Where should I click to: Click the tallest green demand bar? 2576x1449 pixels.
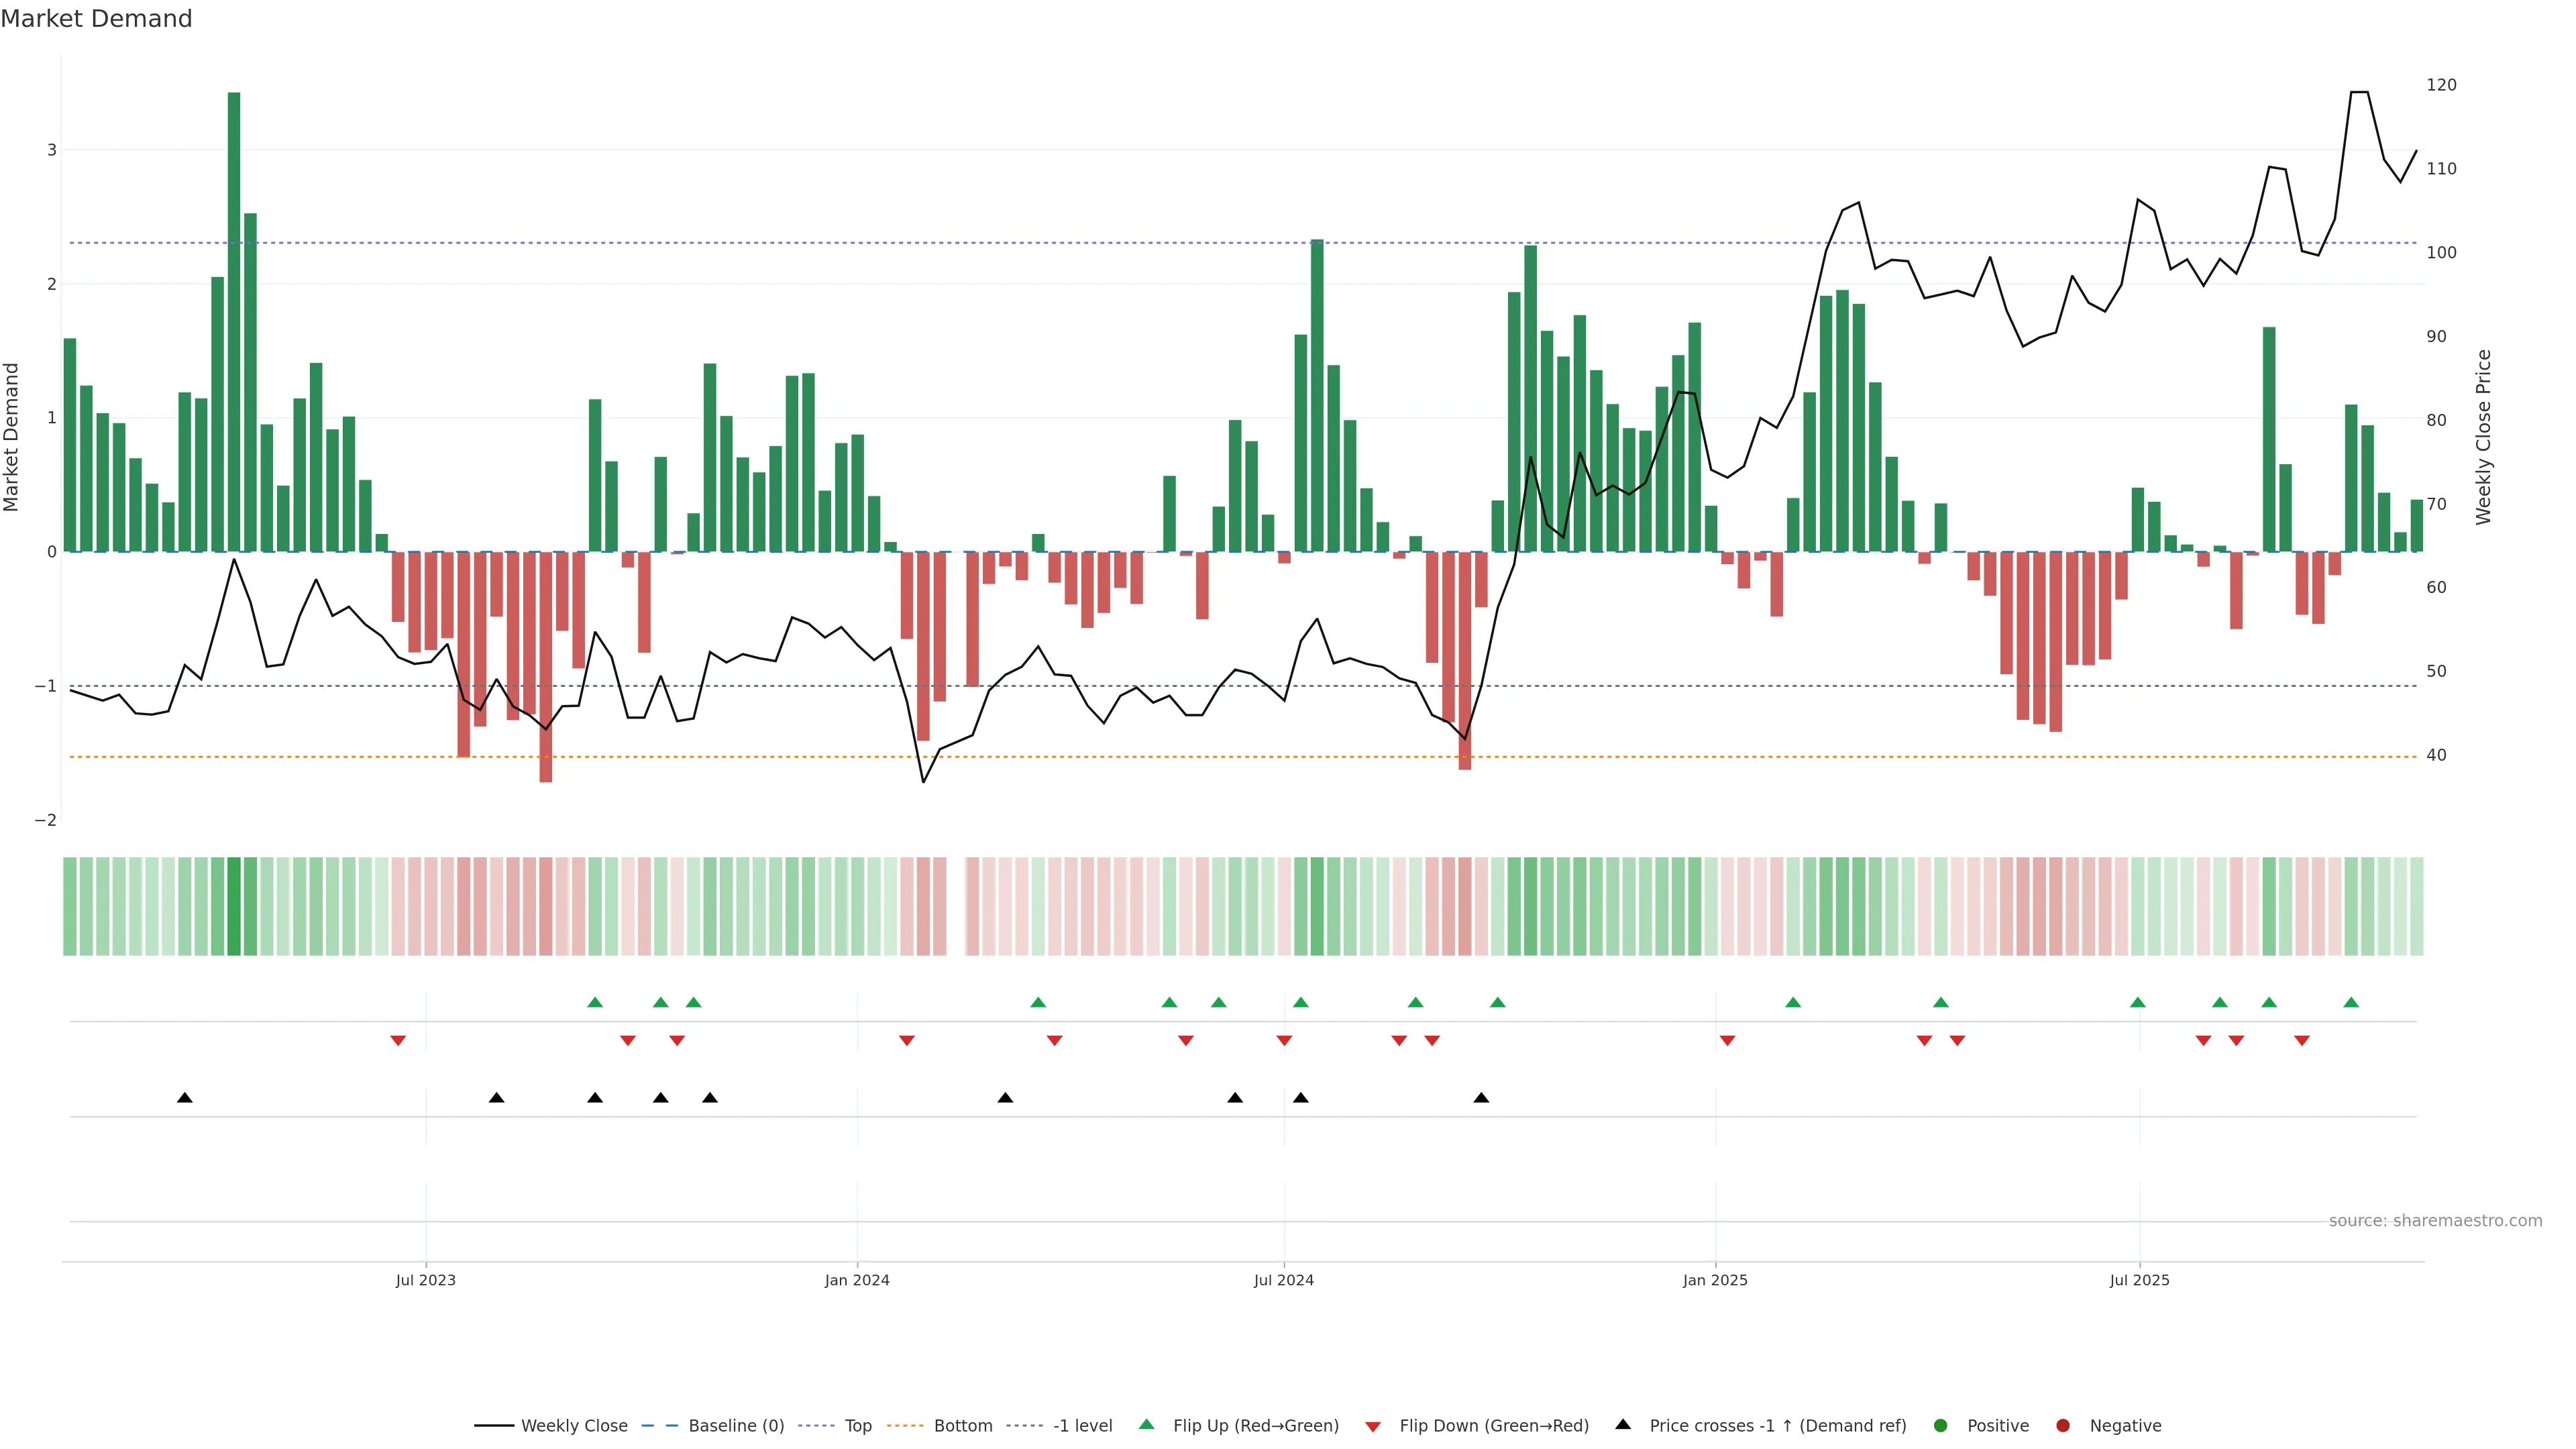pos(234,320)
